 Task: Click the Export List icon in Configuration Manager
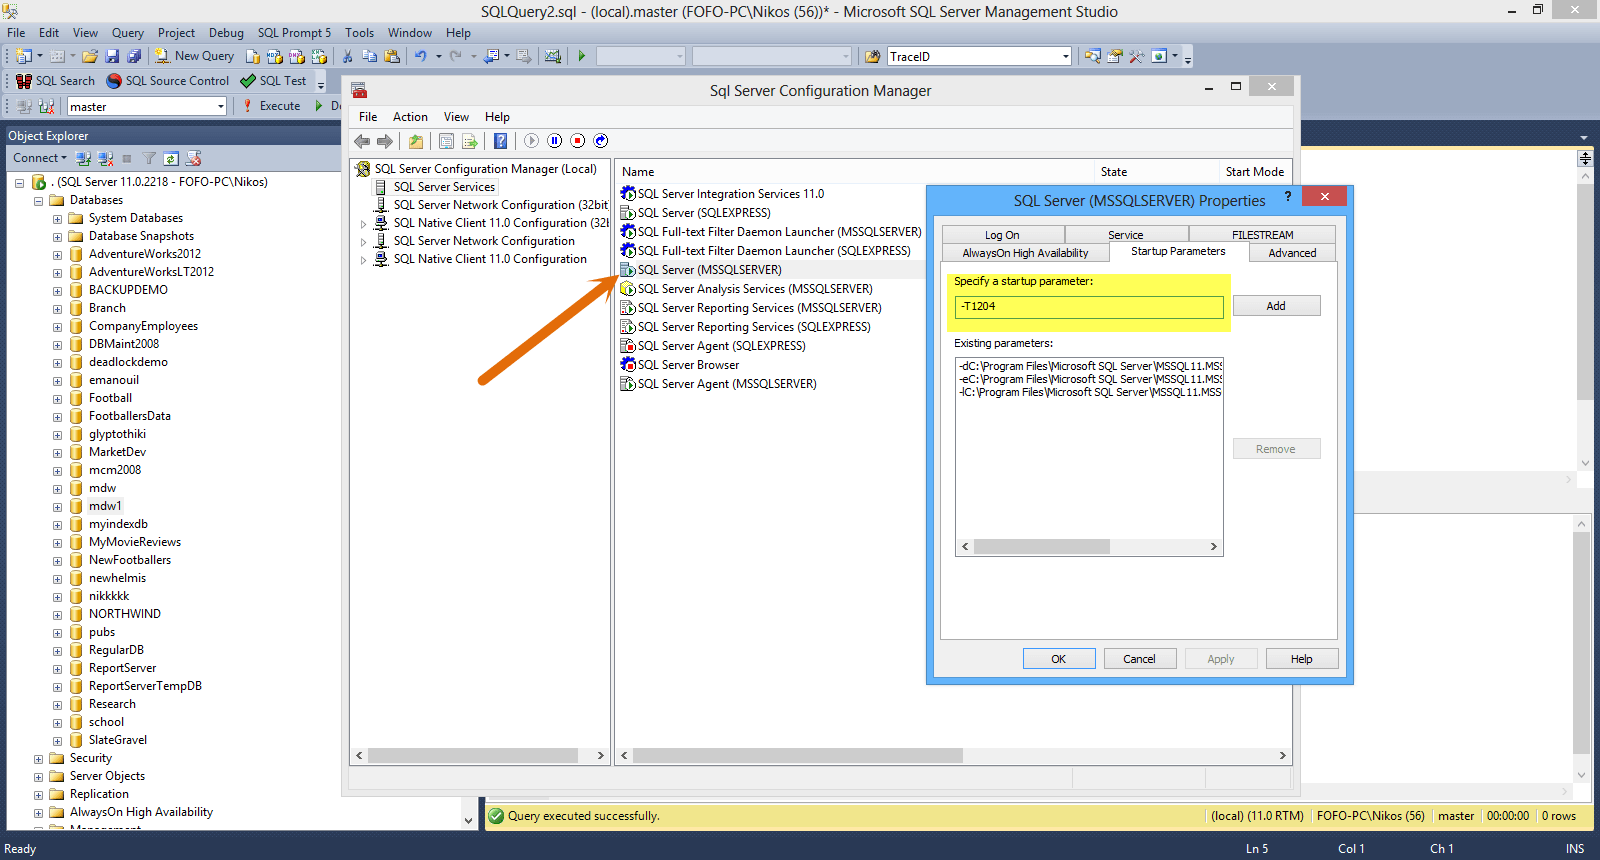tap(469, 141)
